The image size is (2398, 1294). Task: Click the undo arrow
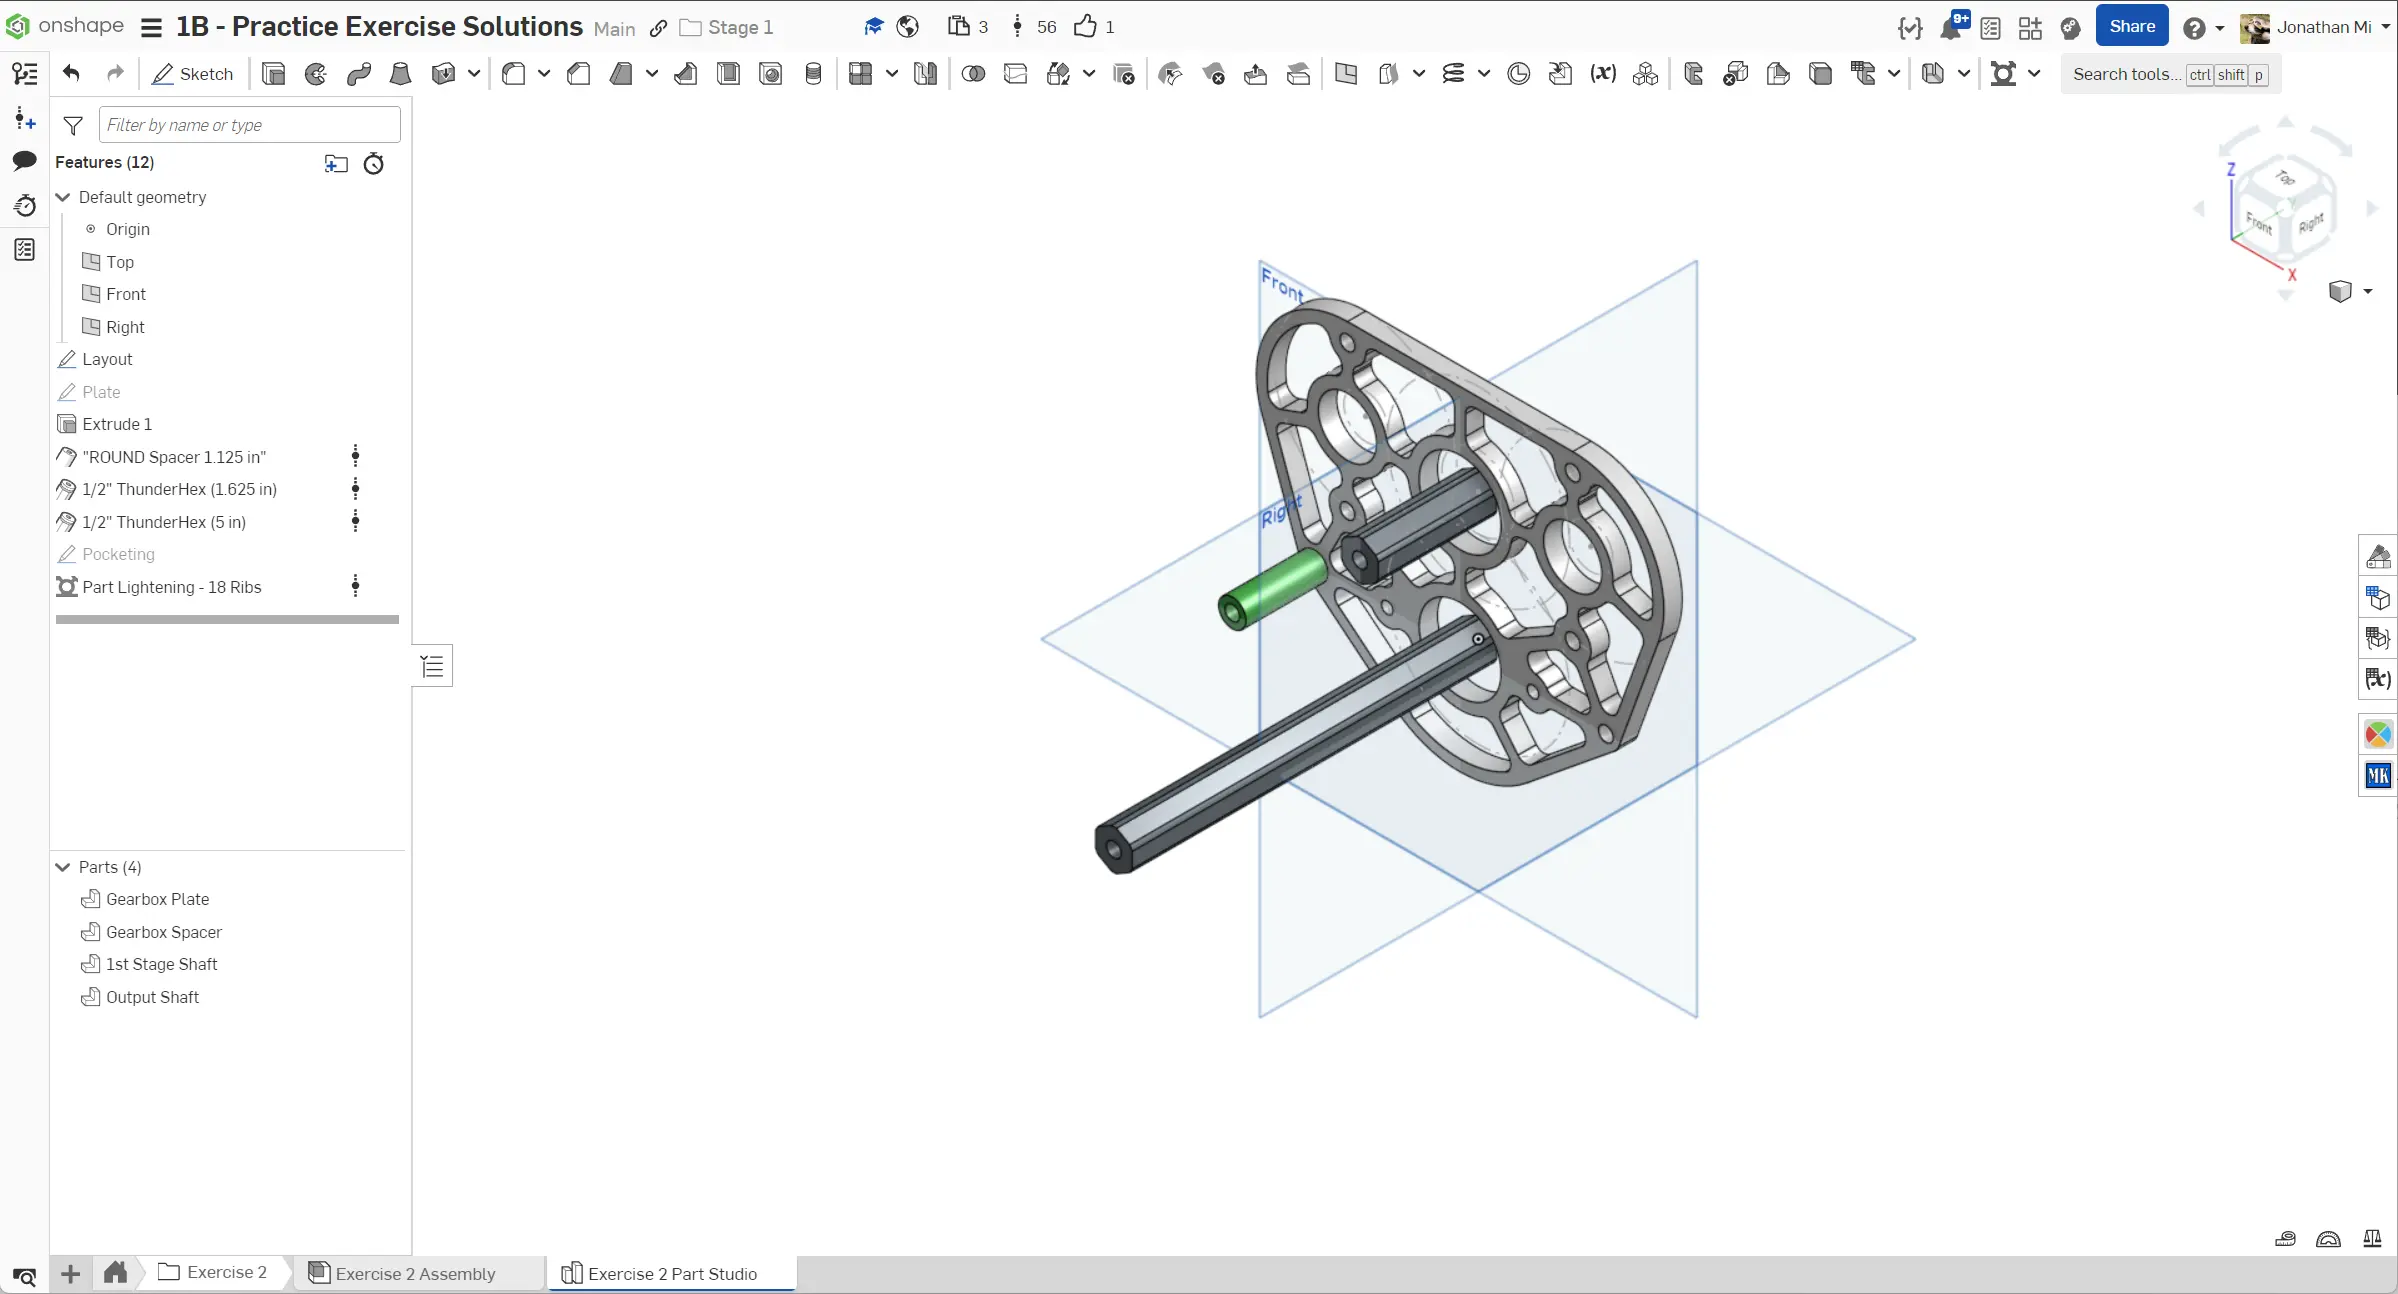pyautogui.click(x=71, y=73)
